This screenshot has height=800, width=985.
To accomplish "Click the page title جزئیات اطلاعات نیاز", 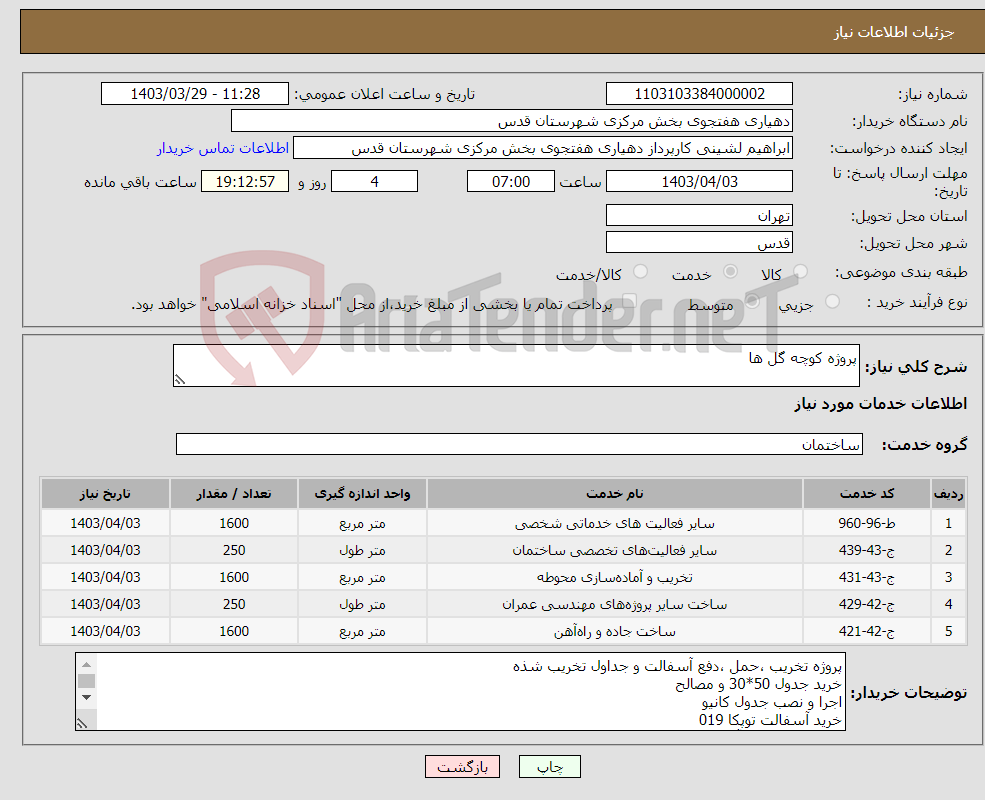I will 893,32.
